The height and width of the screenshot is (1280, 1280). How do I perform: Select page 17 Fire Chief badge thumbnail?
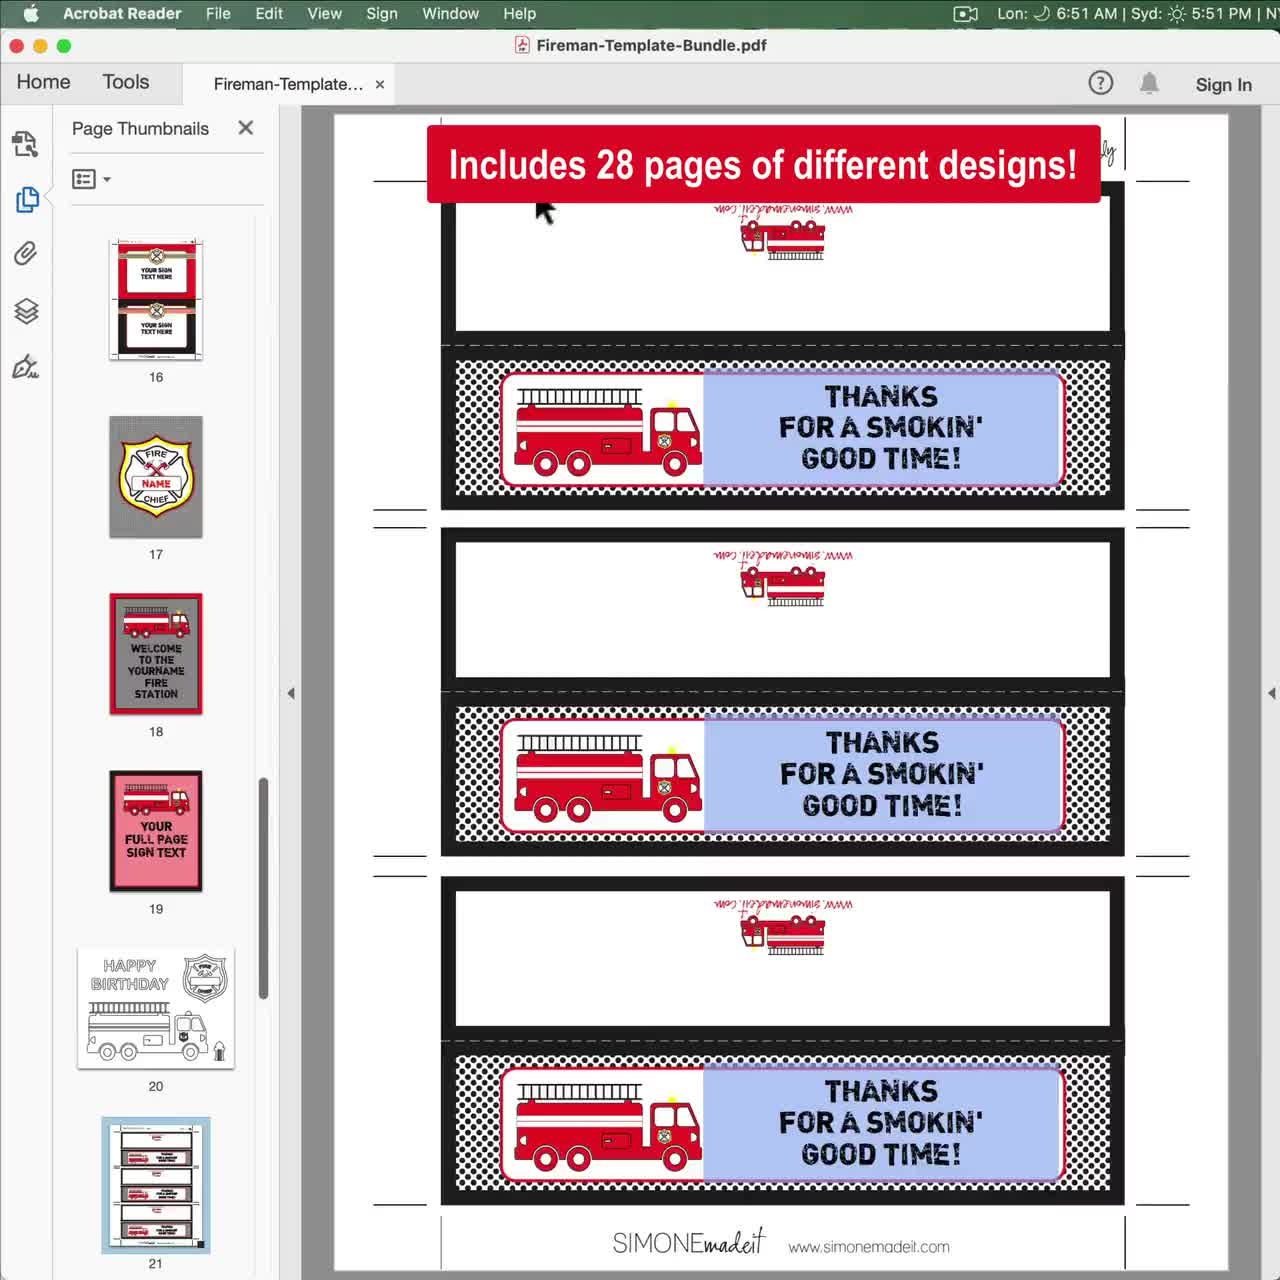(156, 477)
